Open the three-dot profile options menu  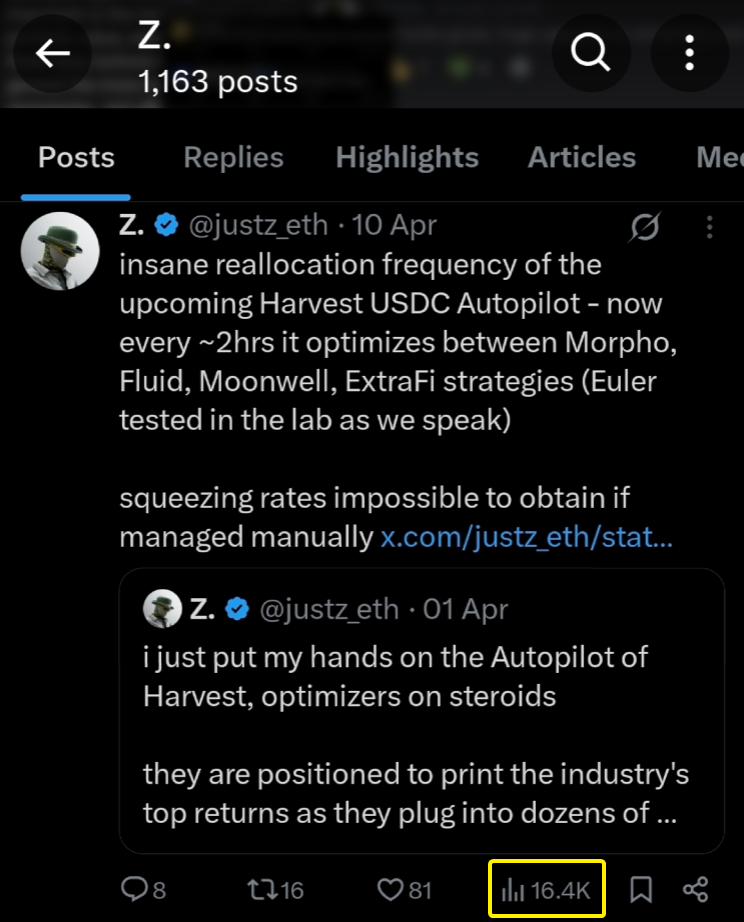pos(689,54)
